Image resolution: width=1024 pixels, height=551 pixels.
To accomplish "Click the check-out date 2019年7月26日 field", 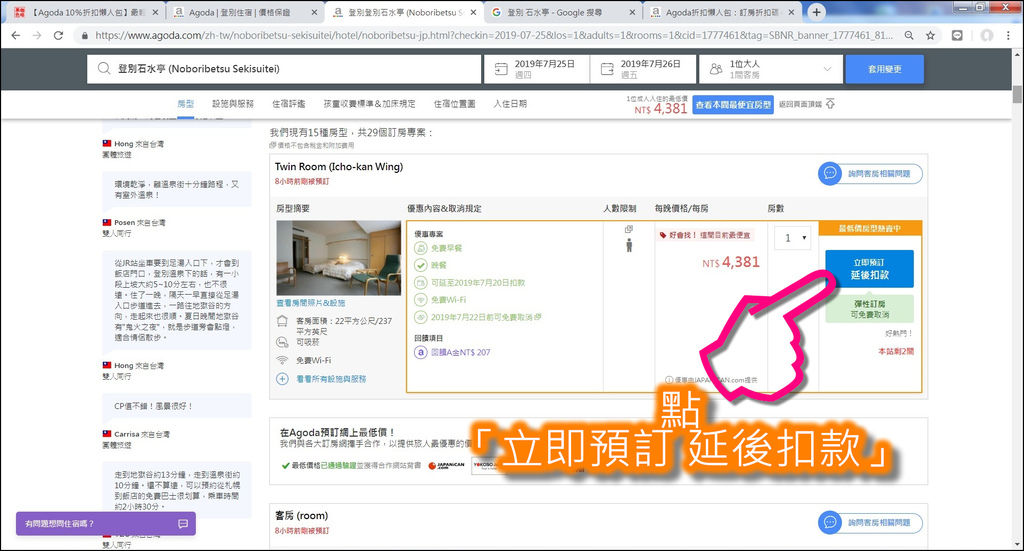I will tap(643, 69).
